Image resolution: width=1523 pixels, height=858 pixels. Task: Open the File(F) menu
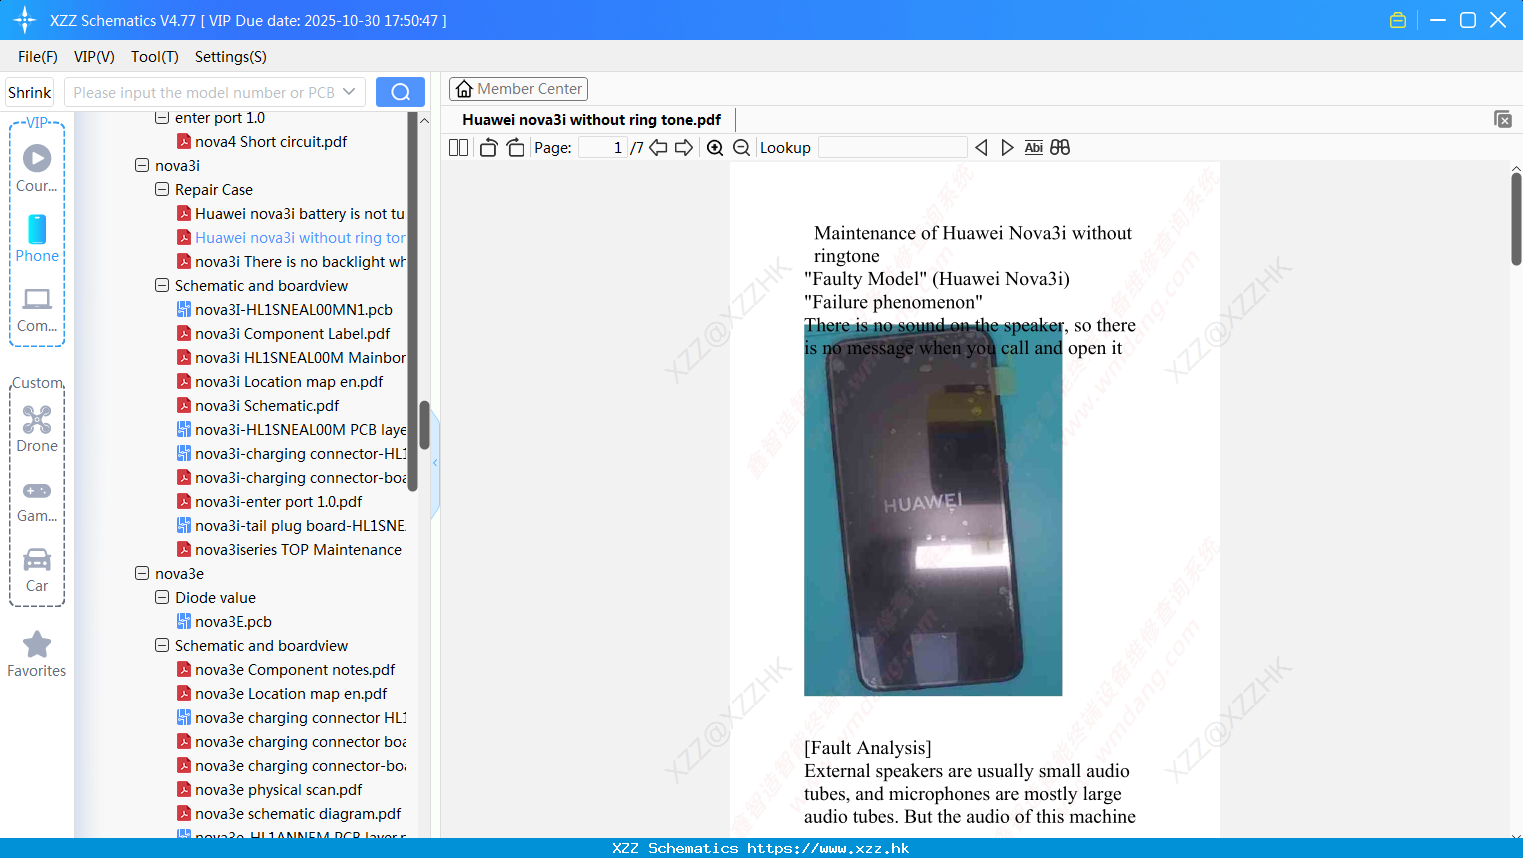(x=38, y=57)
